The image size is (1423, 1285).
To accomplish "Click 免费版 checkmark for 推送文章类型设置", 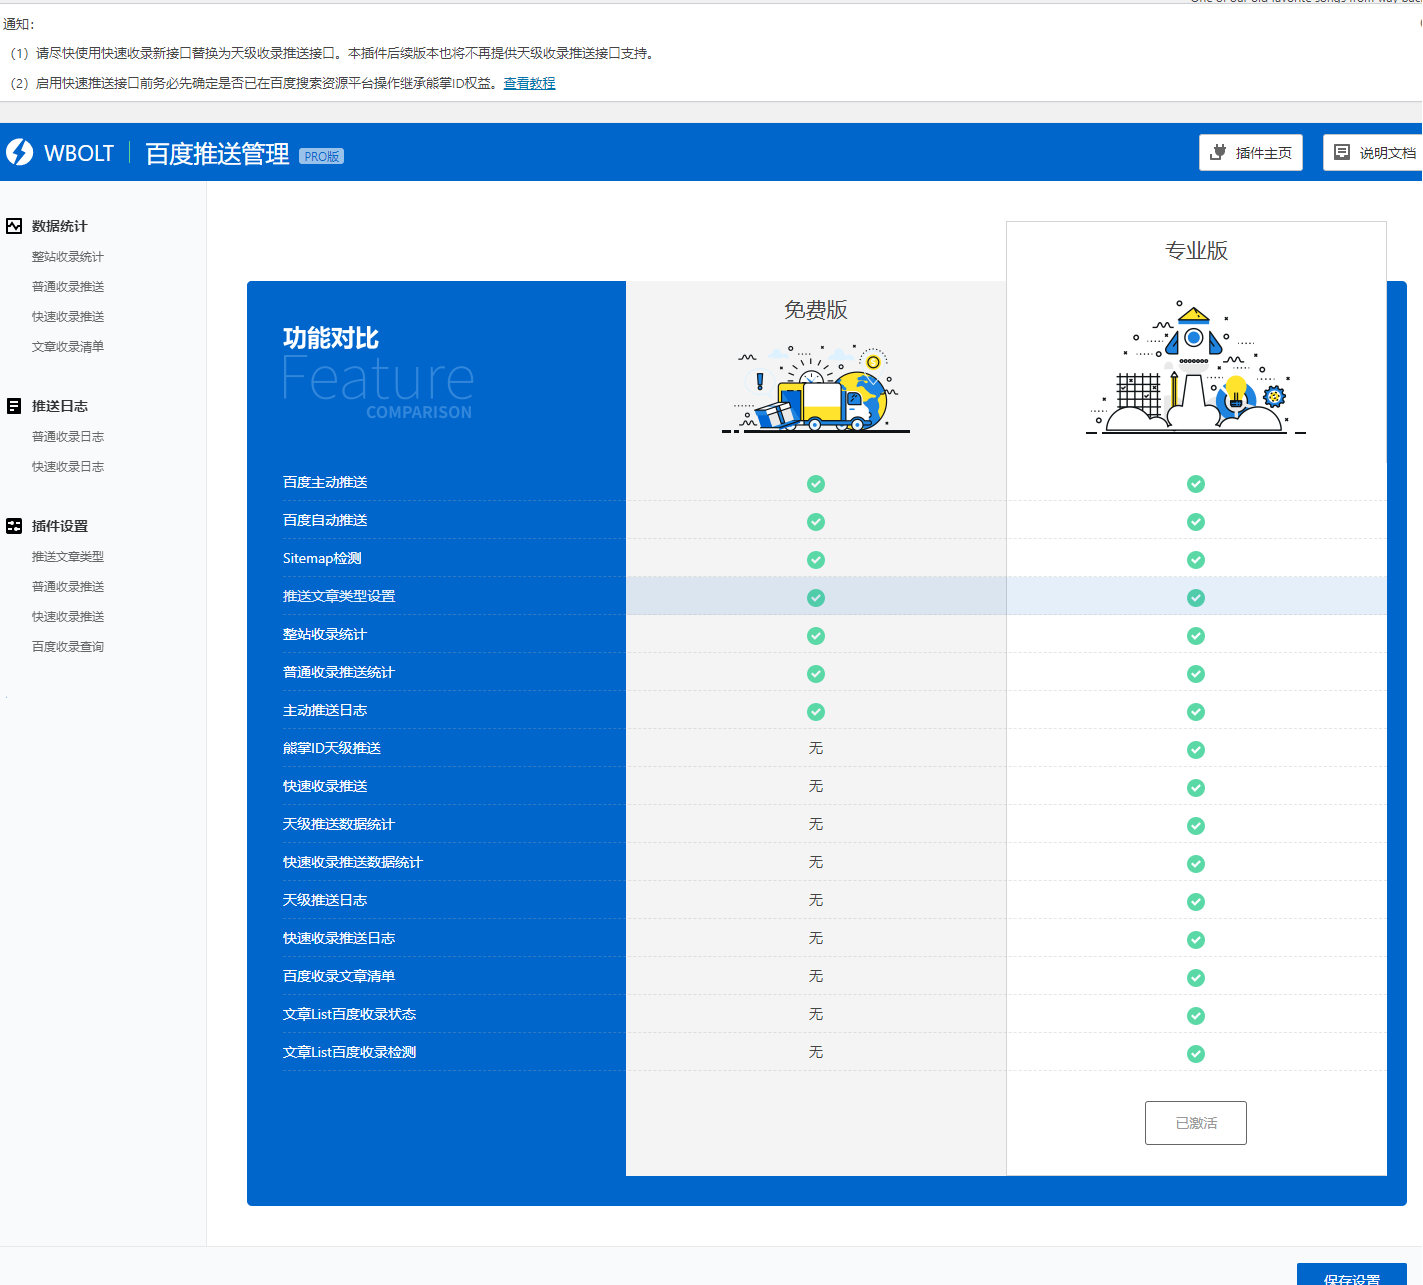I will point(816,598).
